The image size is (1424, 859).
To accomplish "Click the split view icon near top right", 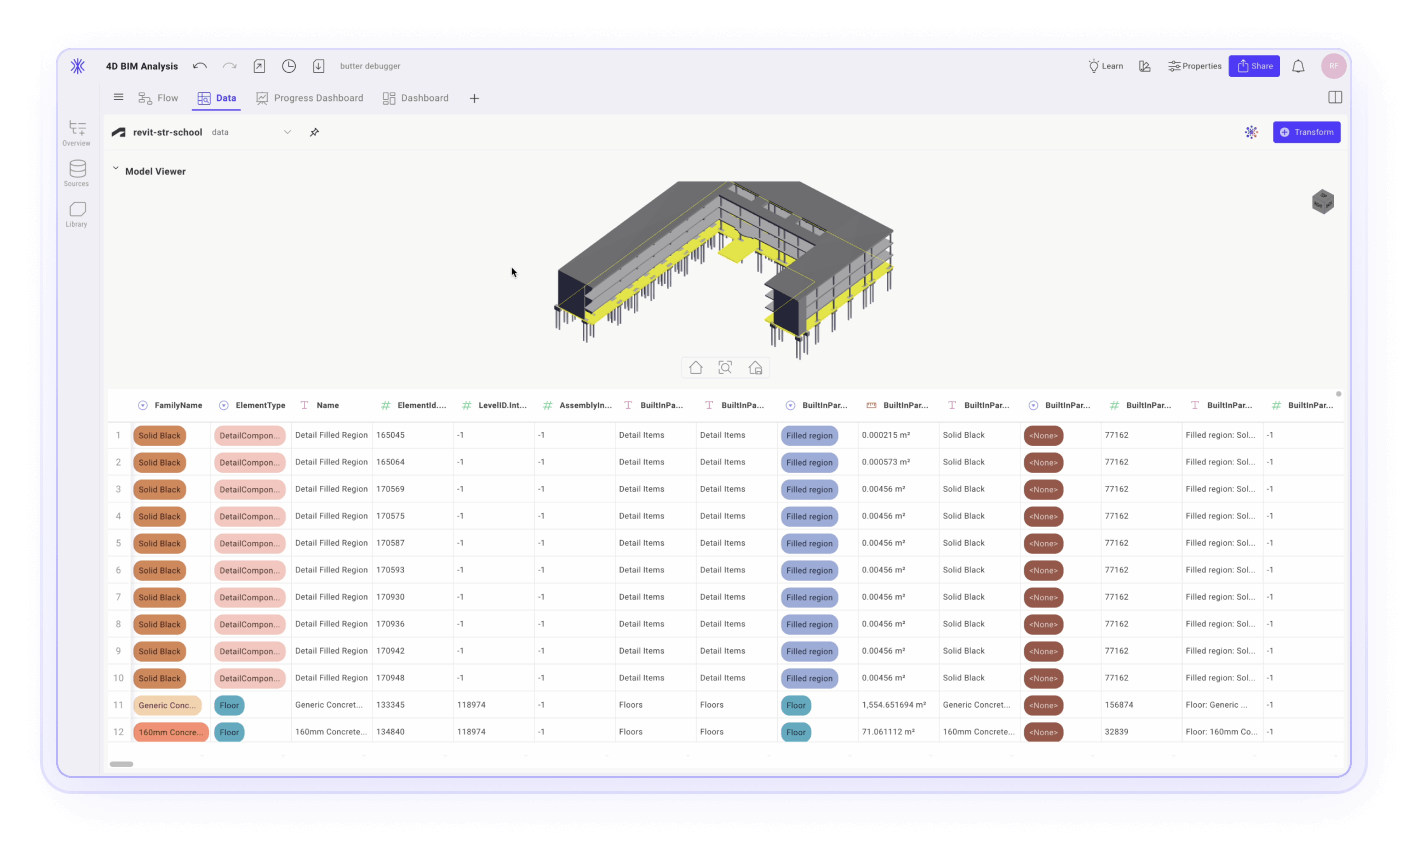I will pyautogui.click(x=1336, y=97).
